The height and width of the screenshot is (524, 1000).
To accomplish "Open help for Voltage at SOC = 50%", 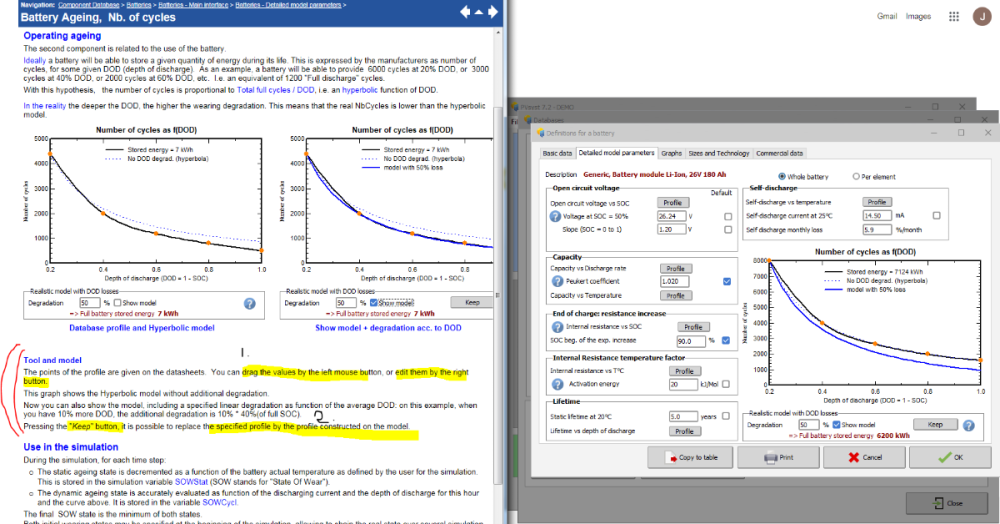I will (x=555, y=217).
